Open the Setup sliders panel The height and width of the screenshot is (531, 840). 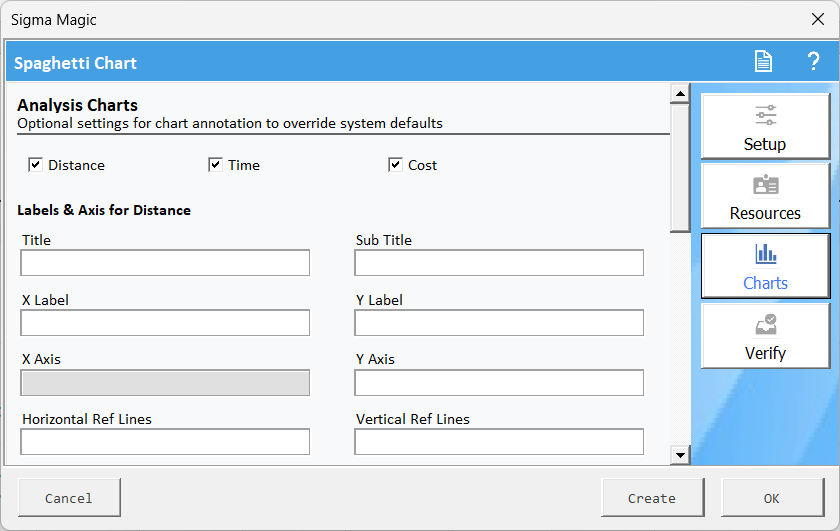tap(765, 127)
